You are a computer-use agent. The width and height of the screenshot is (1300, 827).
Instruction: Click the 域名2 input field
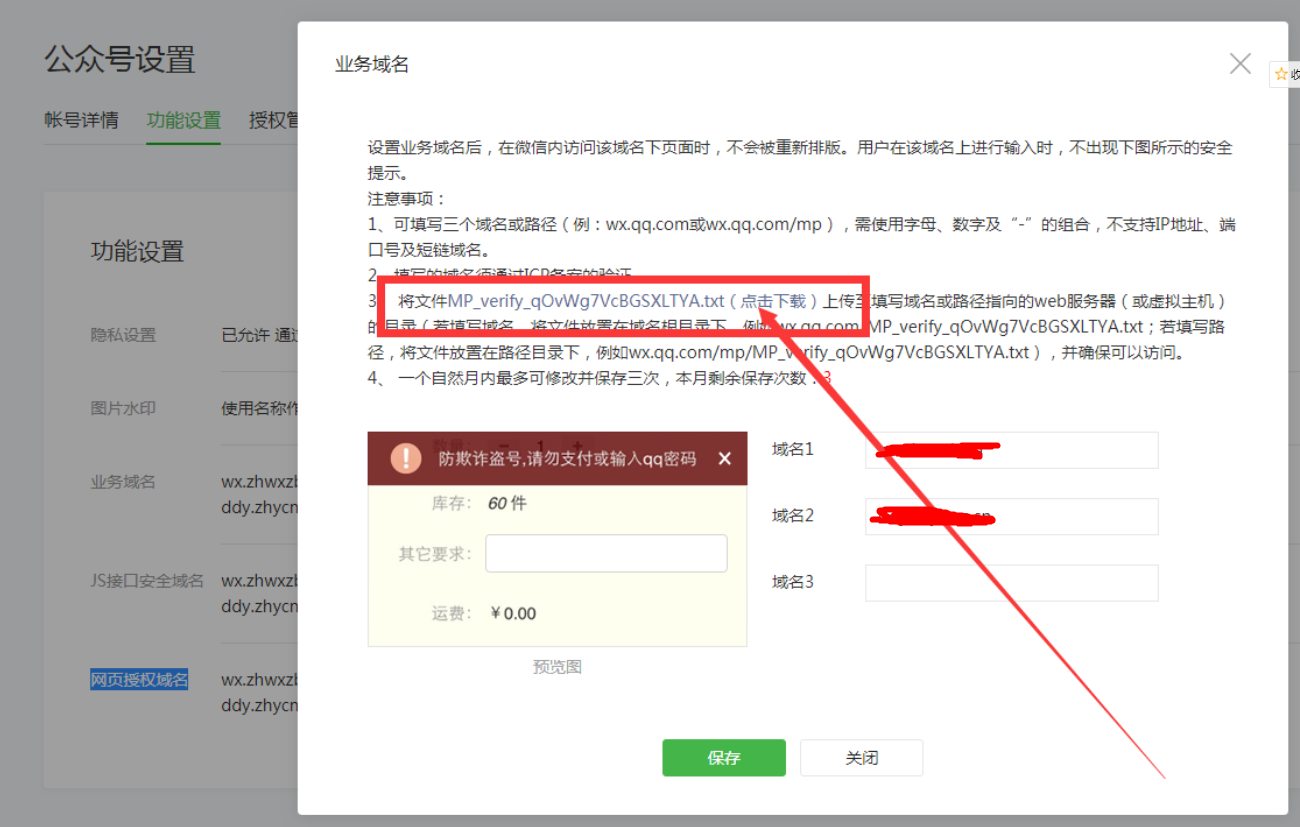click(1011, 517)
